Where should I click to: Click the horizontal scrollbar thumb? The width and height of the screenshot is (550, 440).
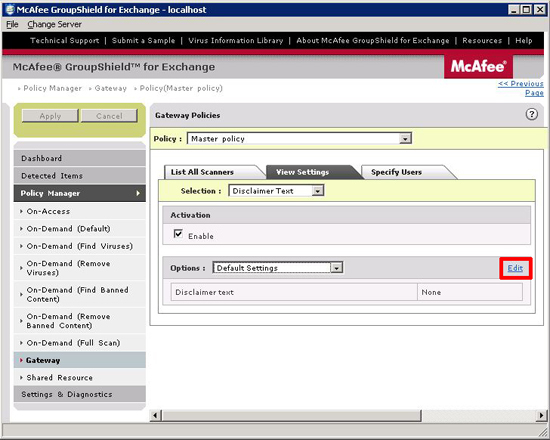tap(291, 415)
